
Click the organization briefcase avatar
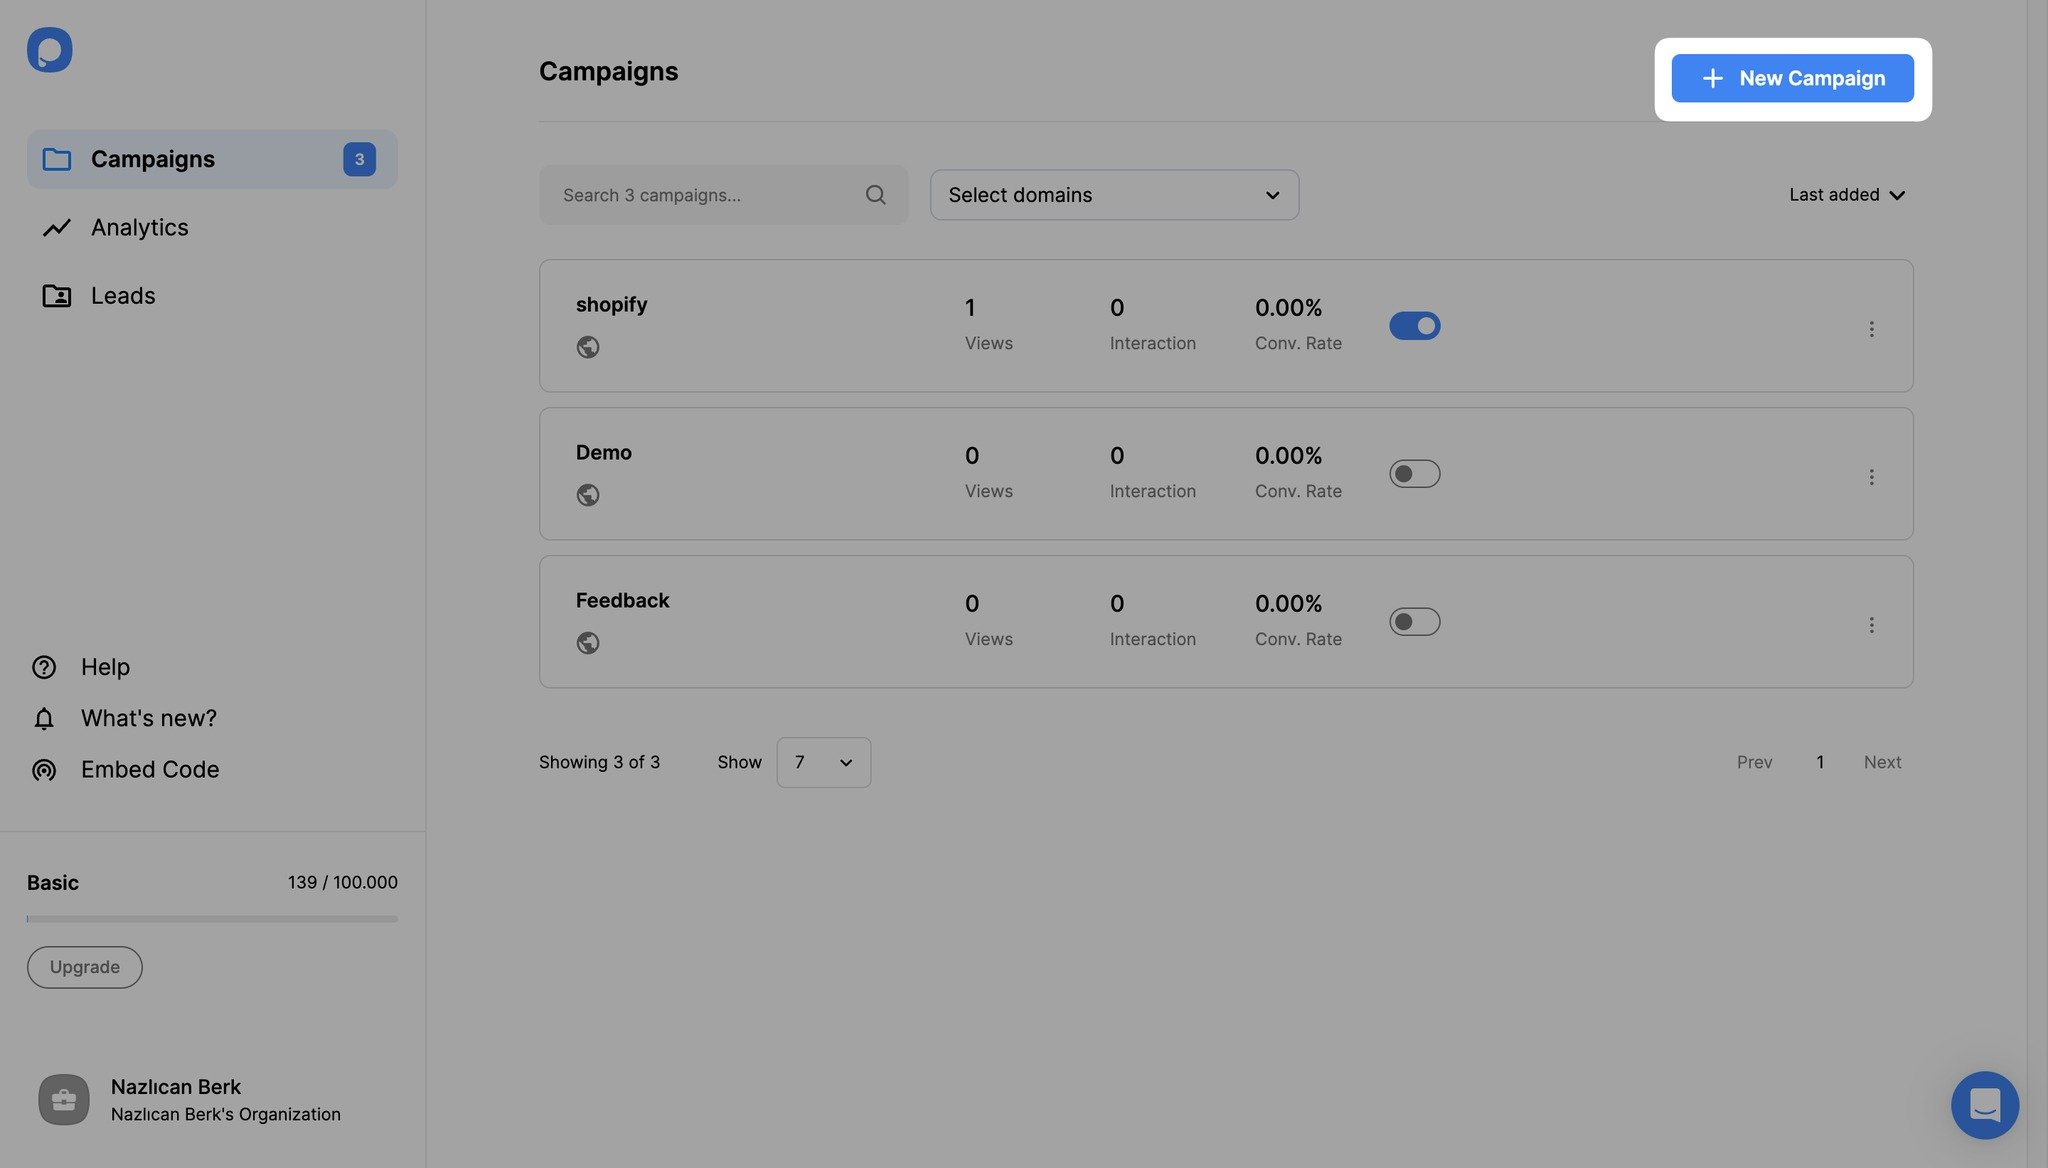click(x=64, y=1100)
